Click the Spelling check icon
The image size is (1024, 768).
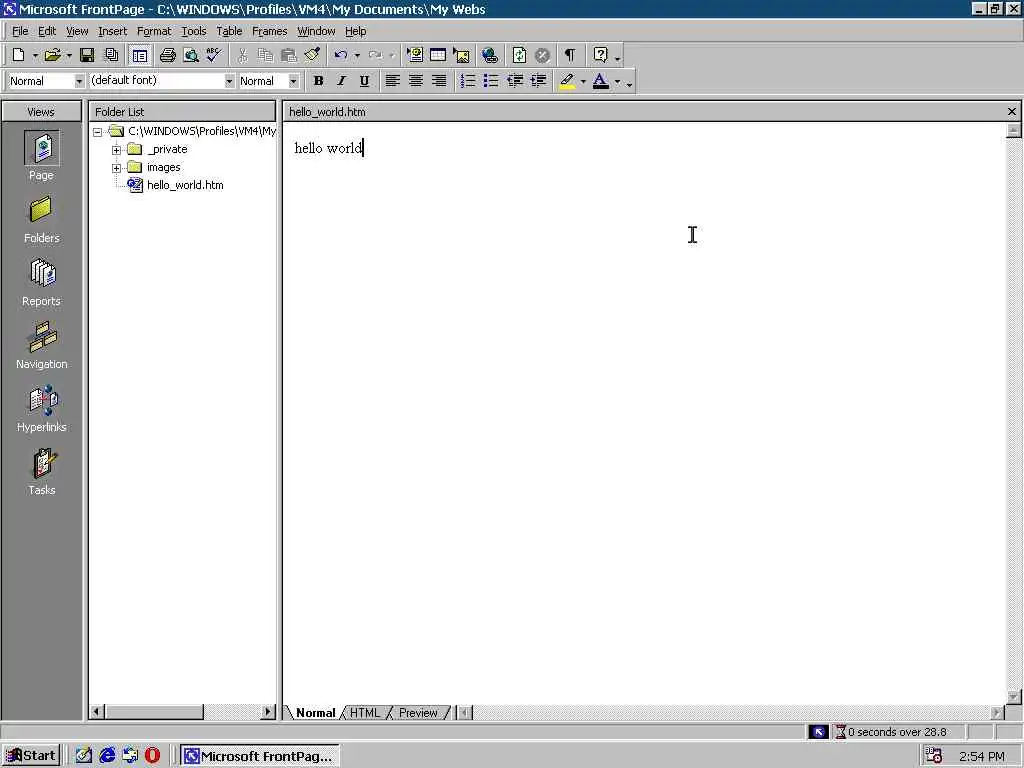(214, 56)
